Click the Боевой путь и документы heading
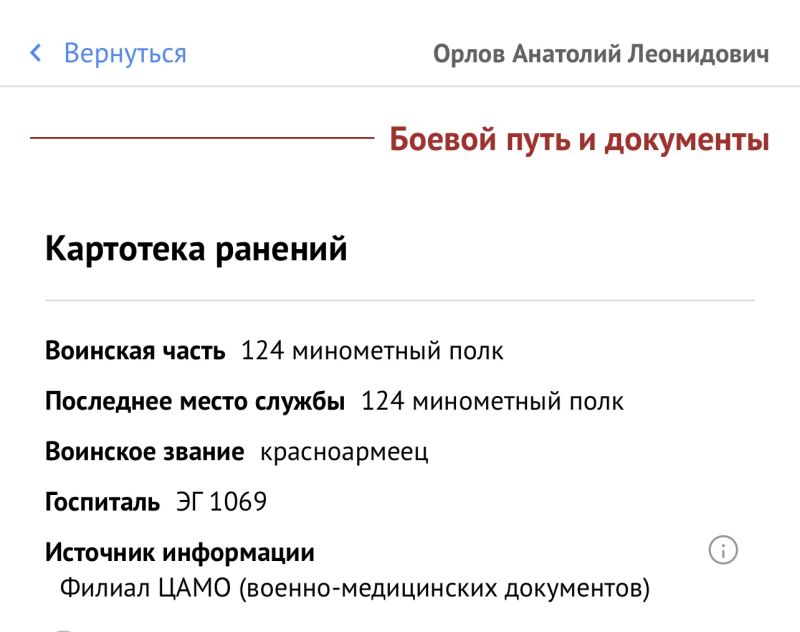 click(x=579, y=139)
